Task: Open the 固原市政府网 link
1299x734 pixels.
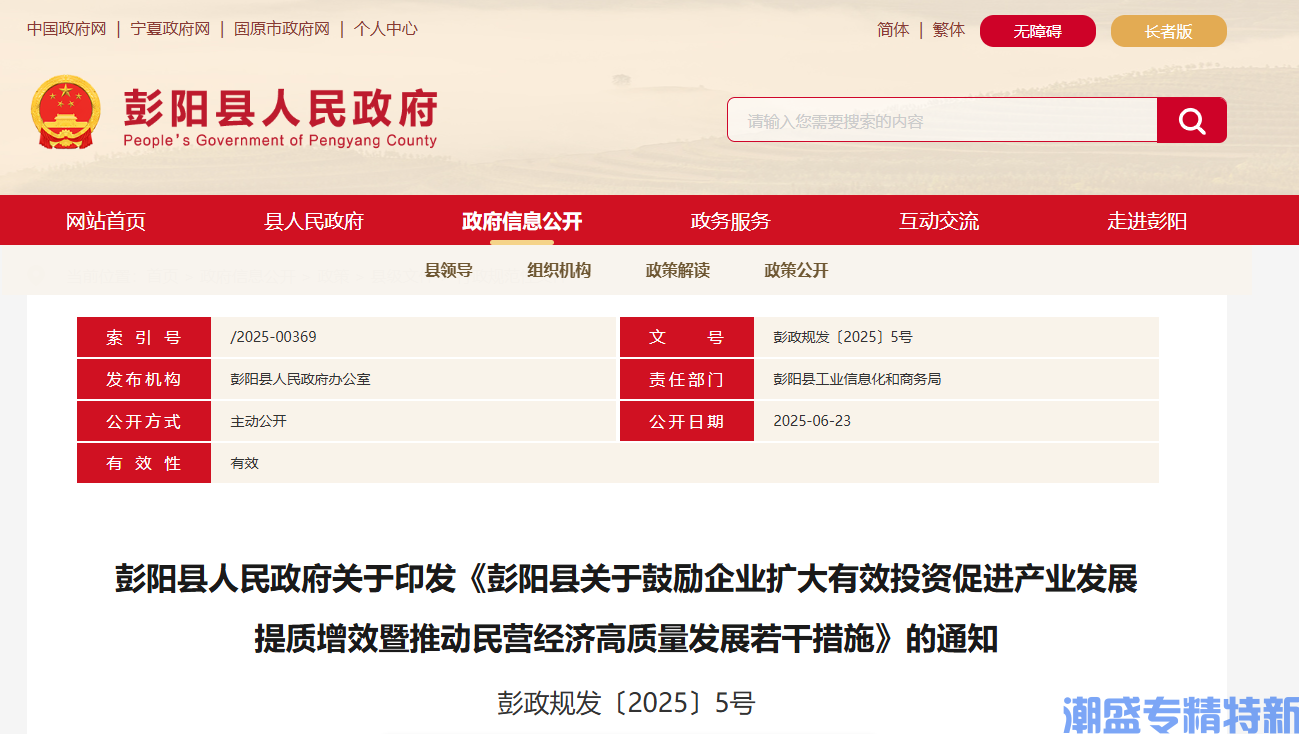Action: coord(282,29)
